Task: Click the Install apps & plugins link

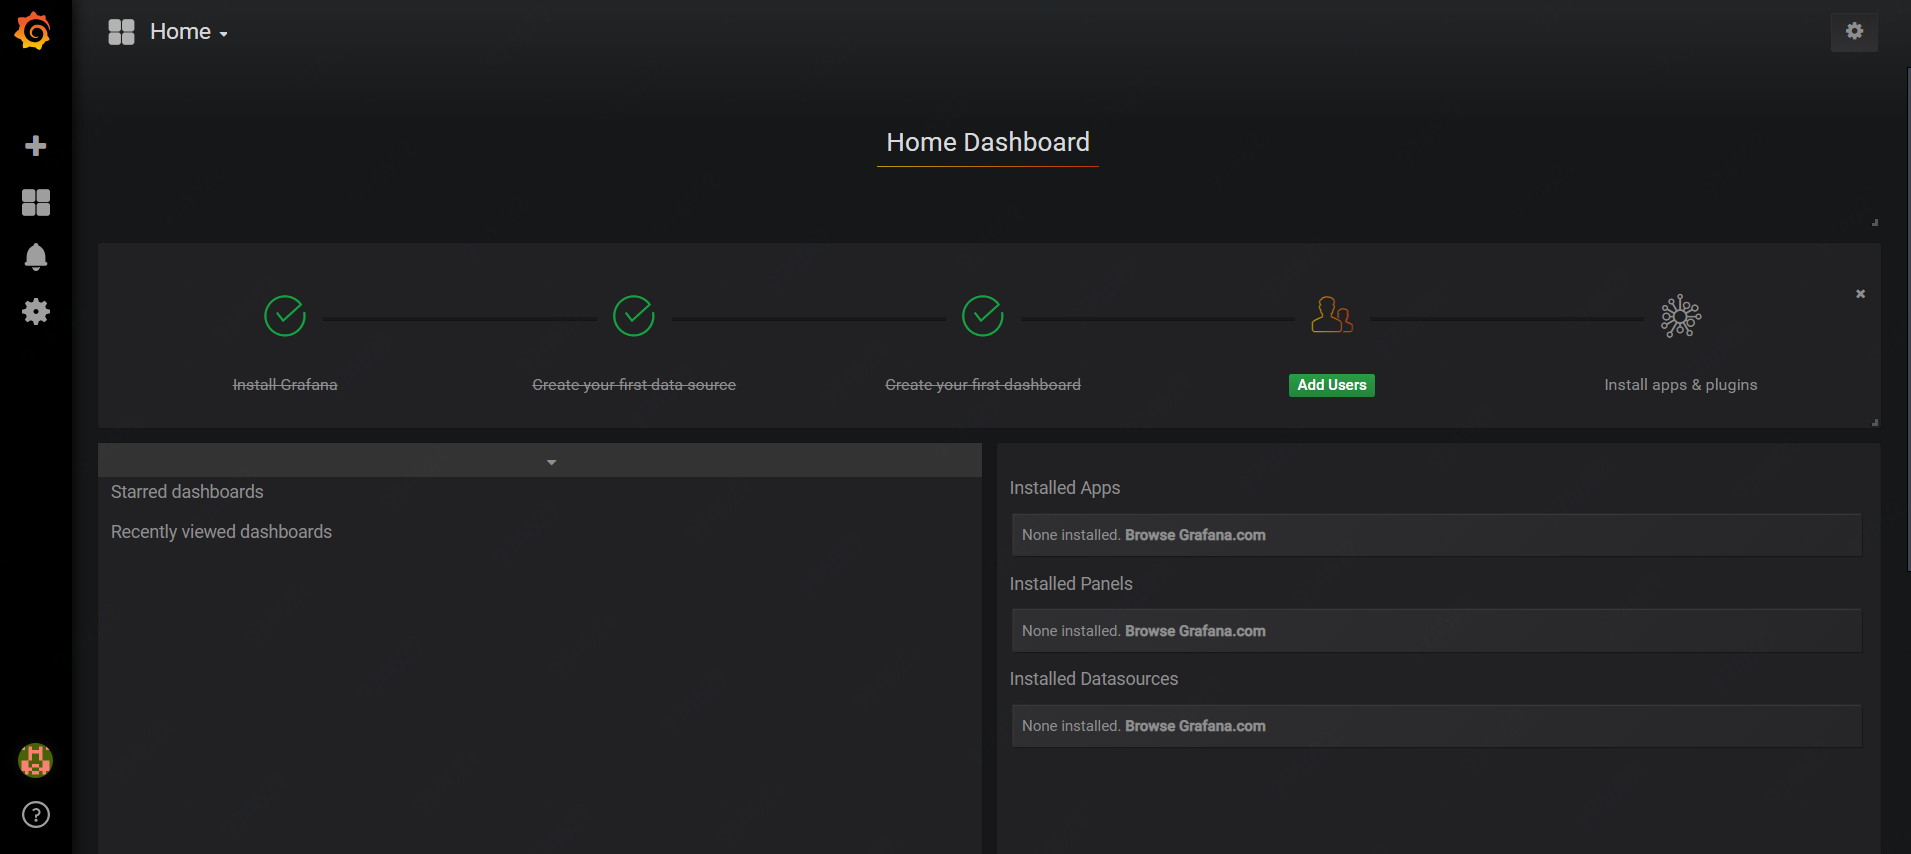Action: 1681,385
